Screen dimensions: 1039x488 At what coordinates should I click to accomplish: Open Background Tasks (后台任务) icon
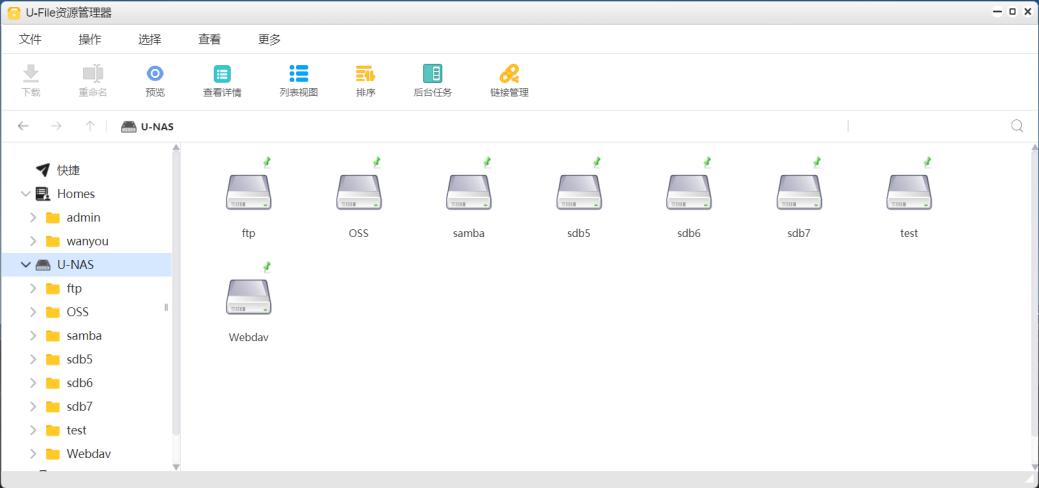[432, 74]
